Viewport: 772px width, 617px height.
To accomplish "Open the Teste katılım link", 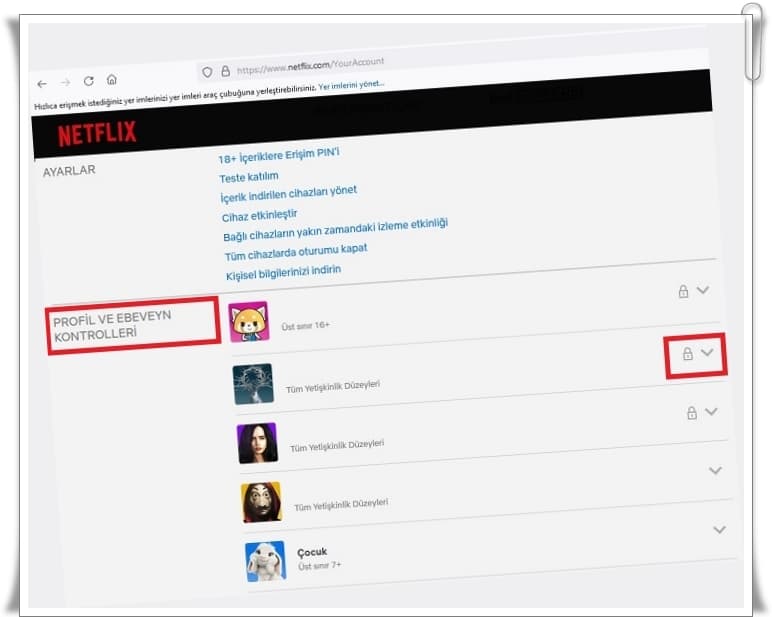I will click(x=249, y=177).
